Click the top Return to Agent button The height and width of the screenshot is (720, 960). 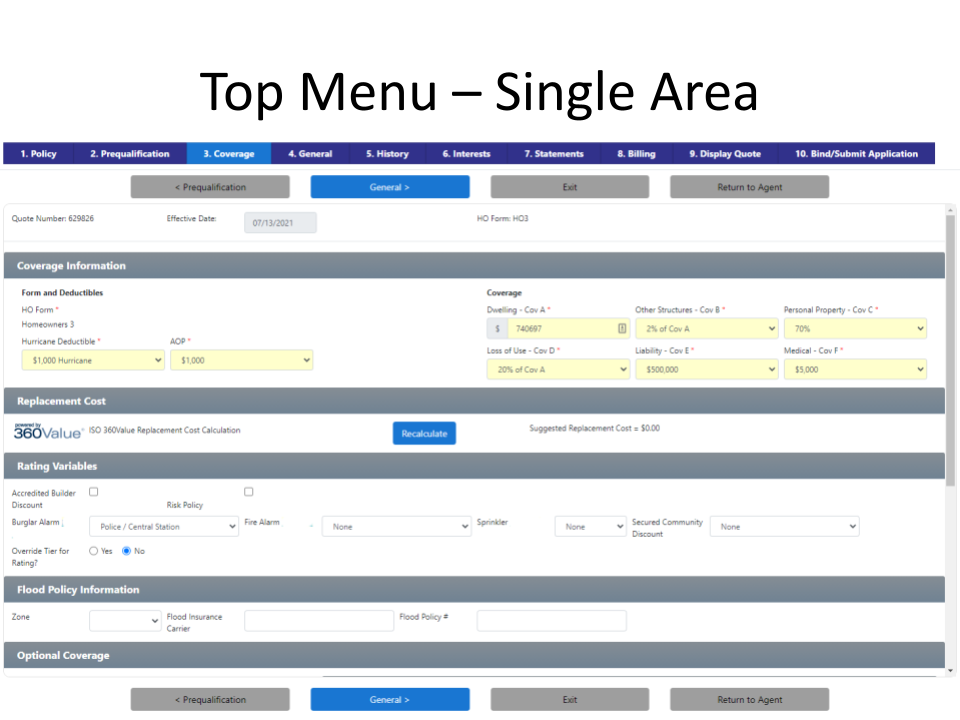tap(749, 187)
